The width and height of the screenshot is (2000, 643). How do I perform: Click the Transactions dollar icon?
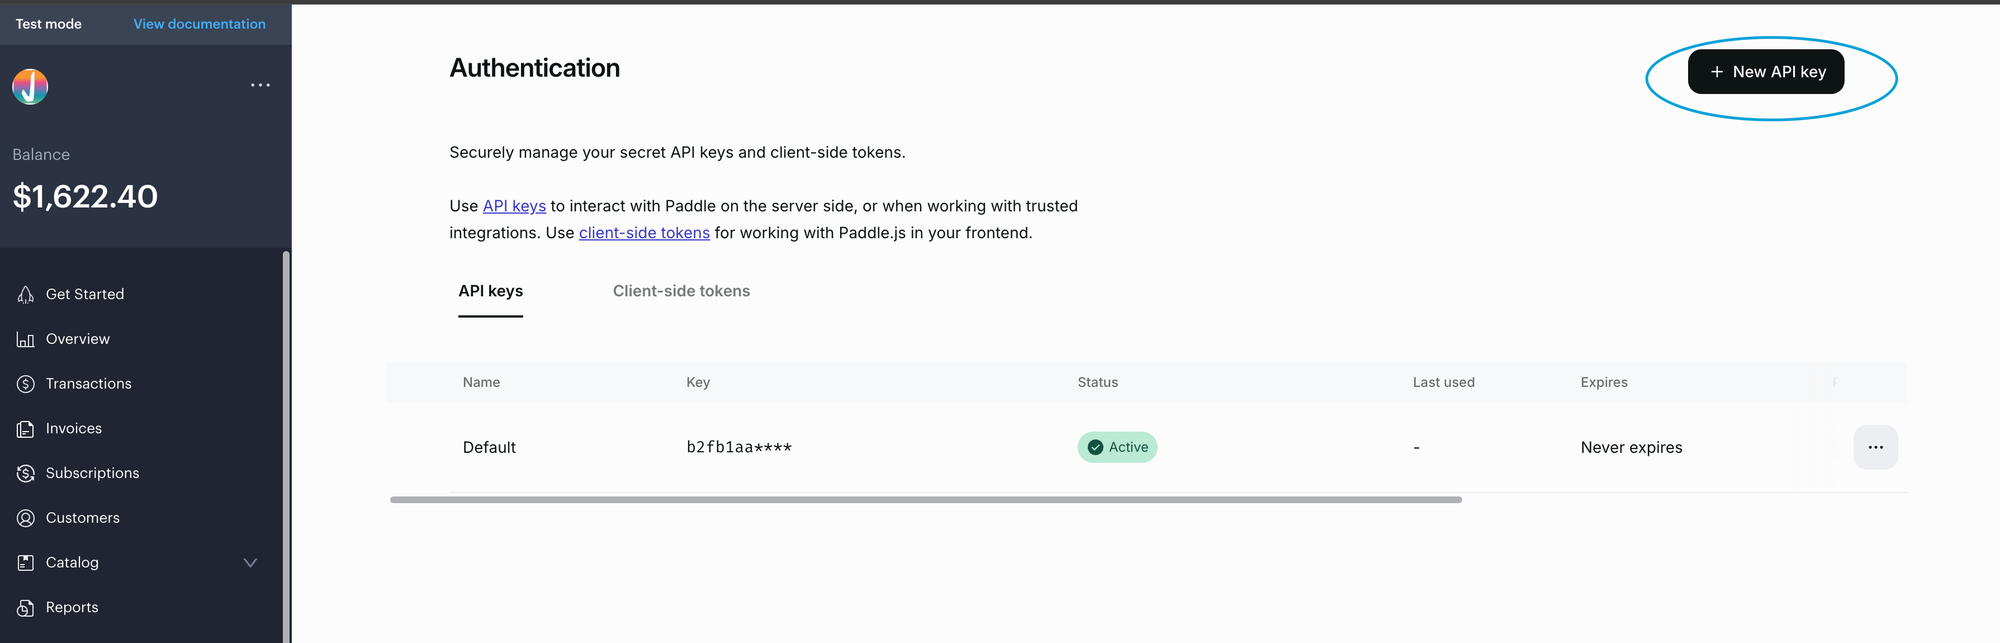[26, 384]
